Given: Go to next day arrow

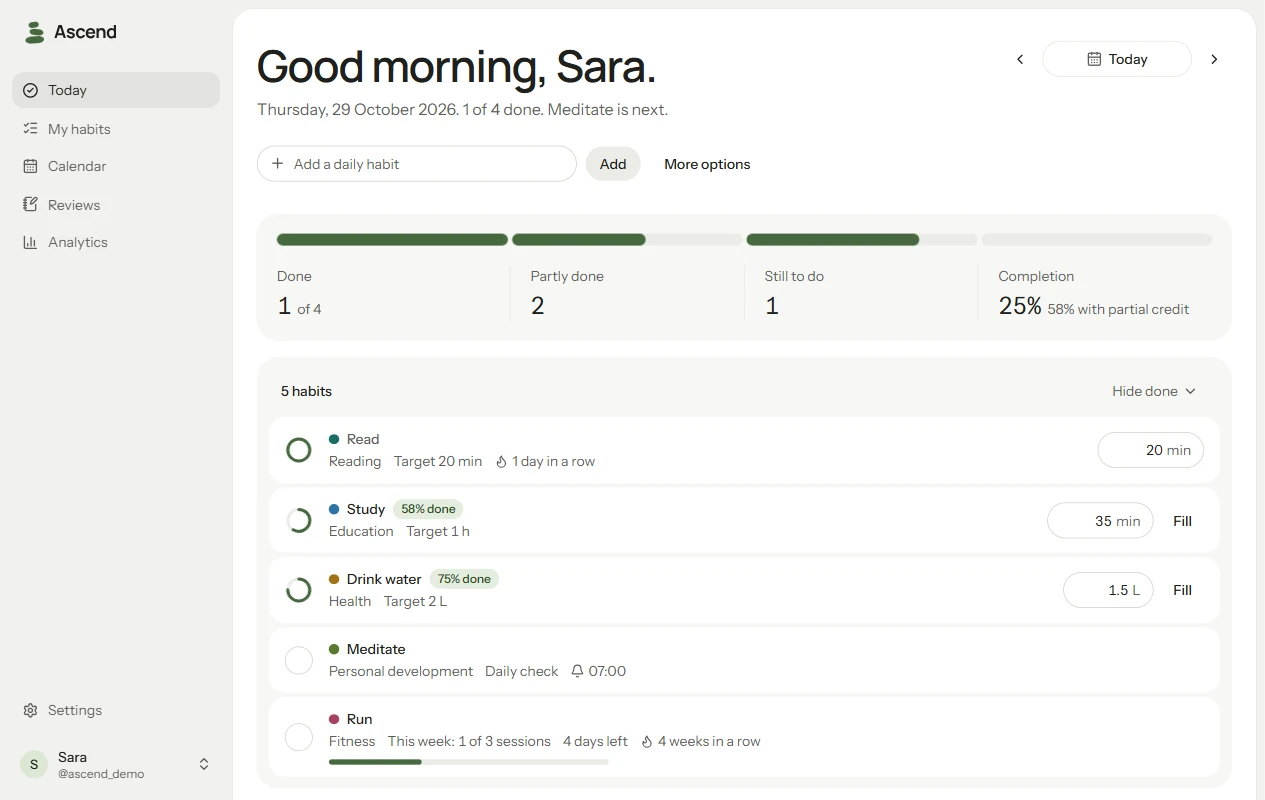Looking at the screenshot, I should coord(1214,59).
